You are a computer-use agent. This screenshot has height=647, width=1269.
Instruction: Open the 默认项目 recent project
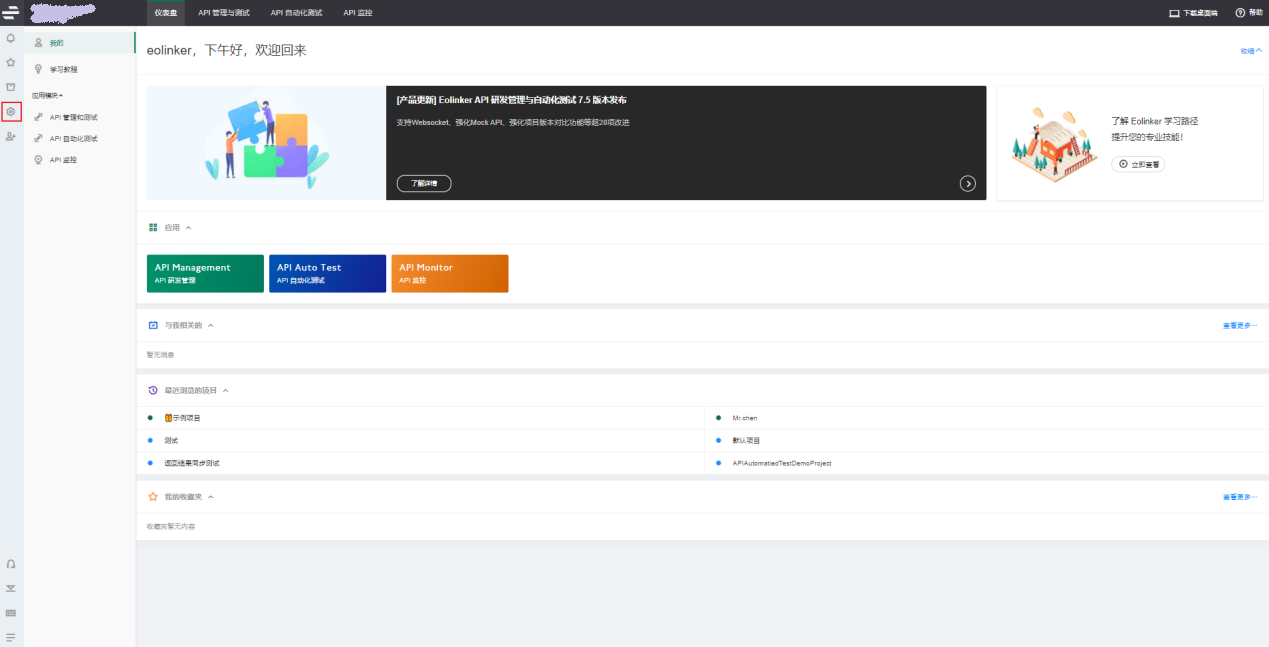(x=747, y=440)
